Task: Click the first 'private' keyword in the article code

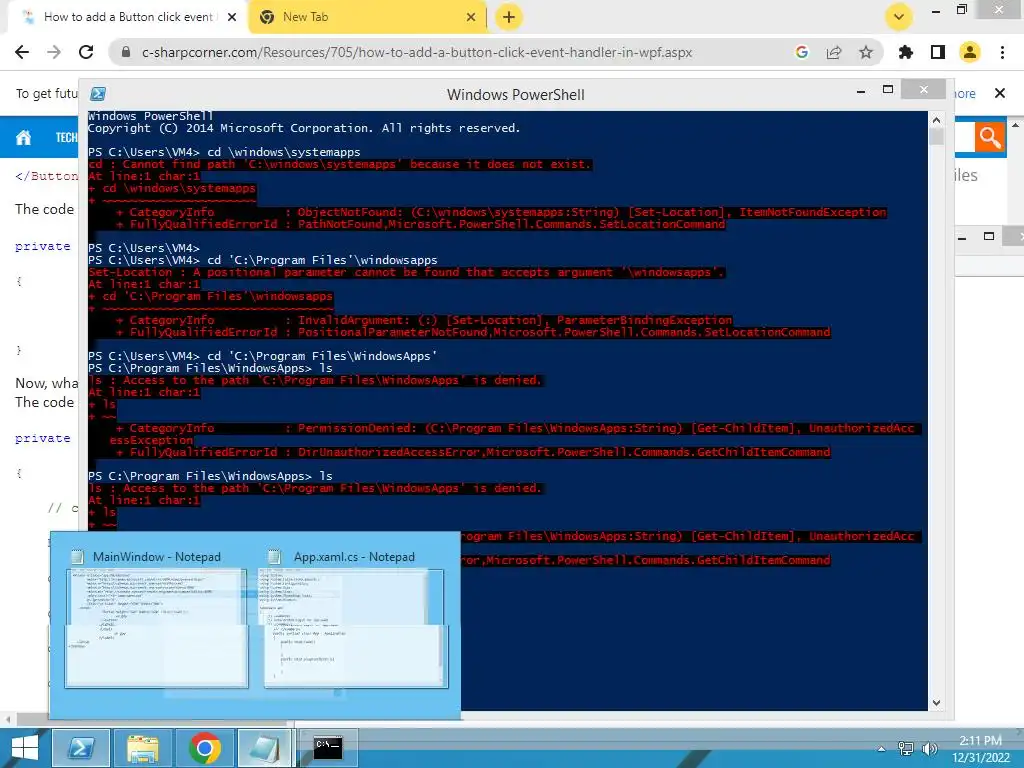Action: pos(43,246)
